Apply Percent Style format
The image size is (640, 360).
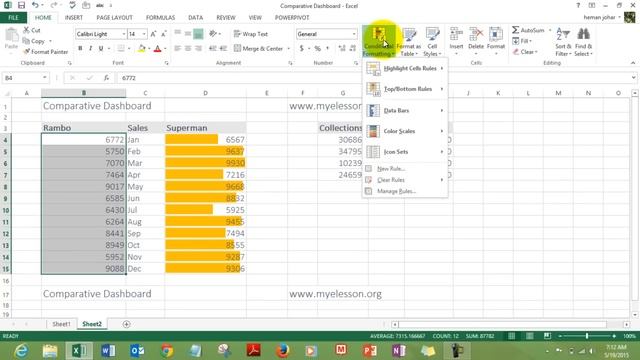click(x=318, y=48)
